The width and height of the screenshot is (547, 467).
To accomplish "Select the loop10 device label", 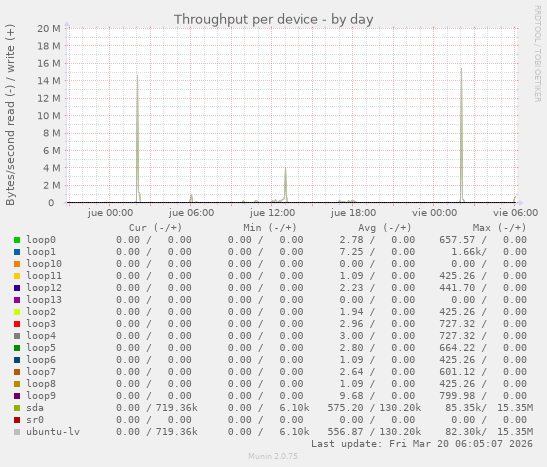I will (44, 264).
